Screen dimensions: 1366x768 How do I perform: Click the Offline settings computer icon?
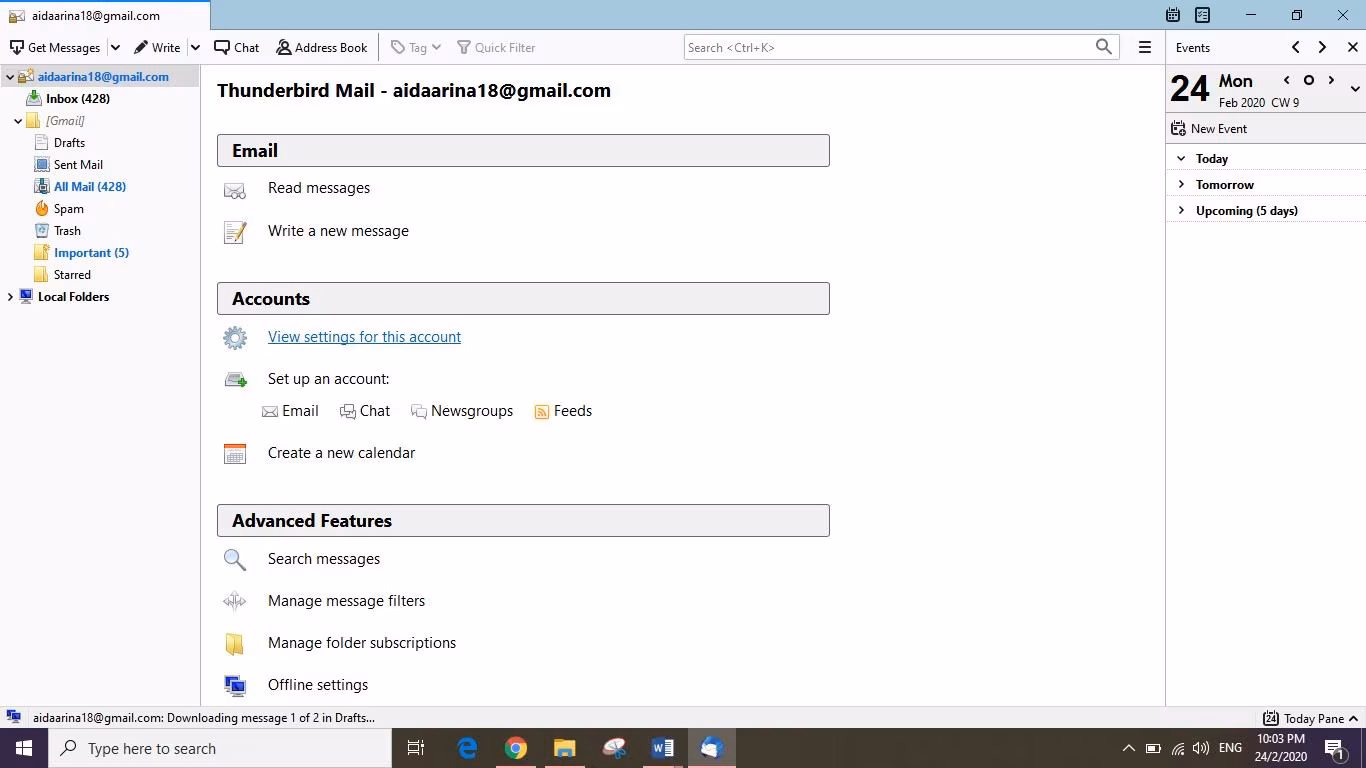(235, 686)
